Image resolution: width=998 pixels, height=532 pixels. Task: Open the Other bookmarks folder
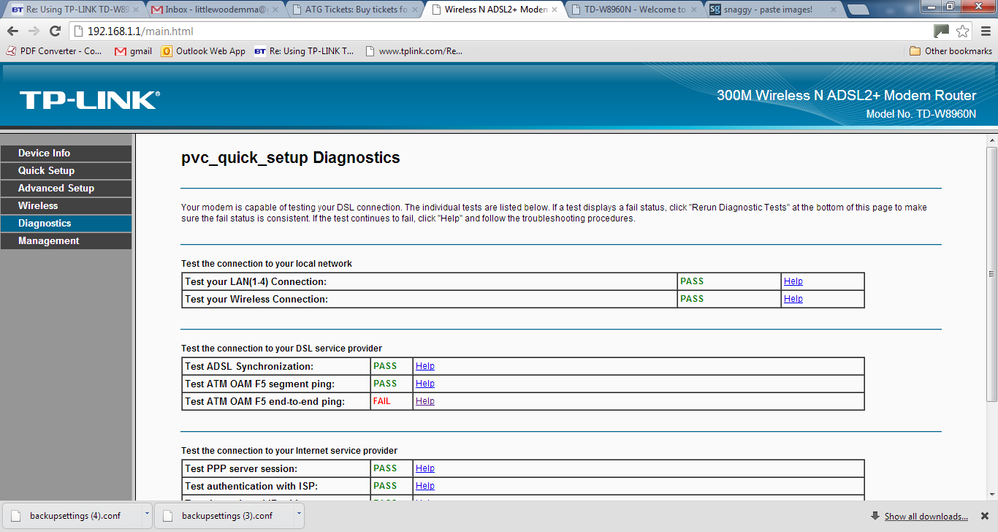[950, 51]
